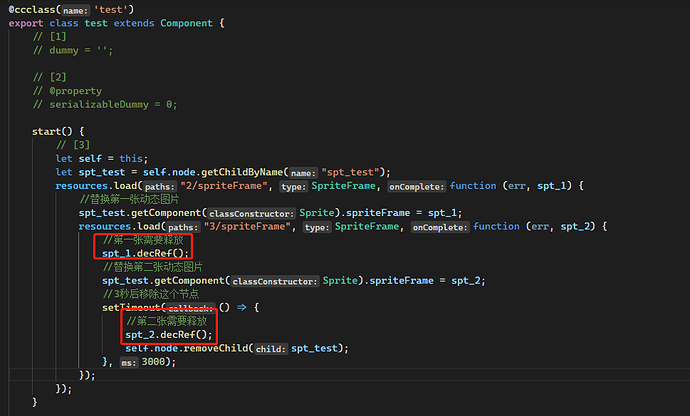Click the commented dummy = '' line
The width and height of the screenshot is (690, 416).
point(73,50)
